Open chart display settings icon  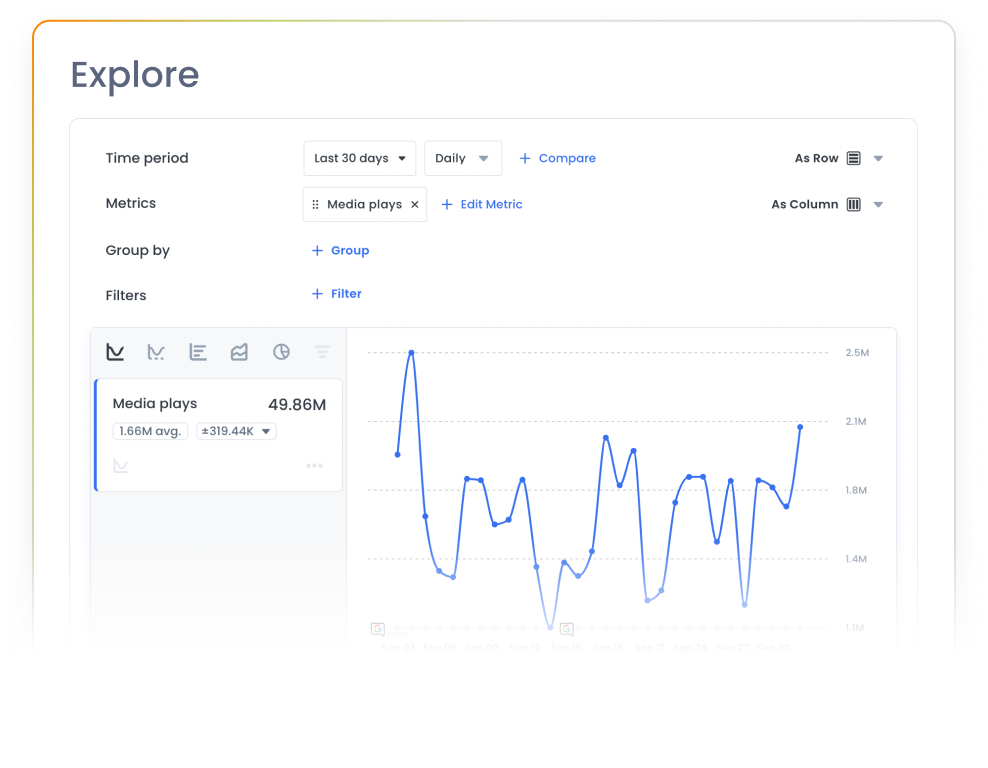coord(322,352)
